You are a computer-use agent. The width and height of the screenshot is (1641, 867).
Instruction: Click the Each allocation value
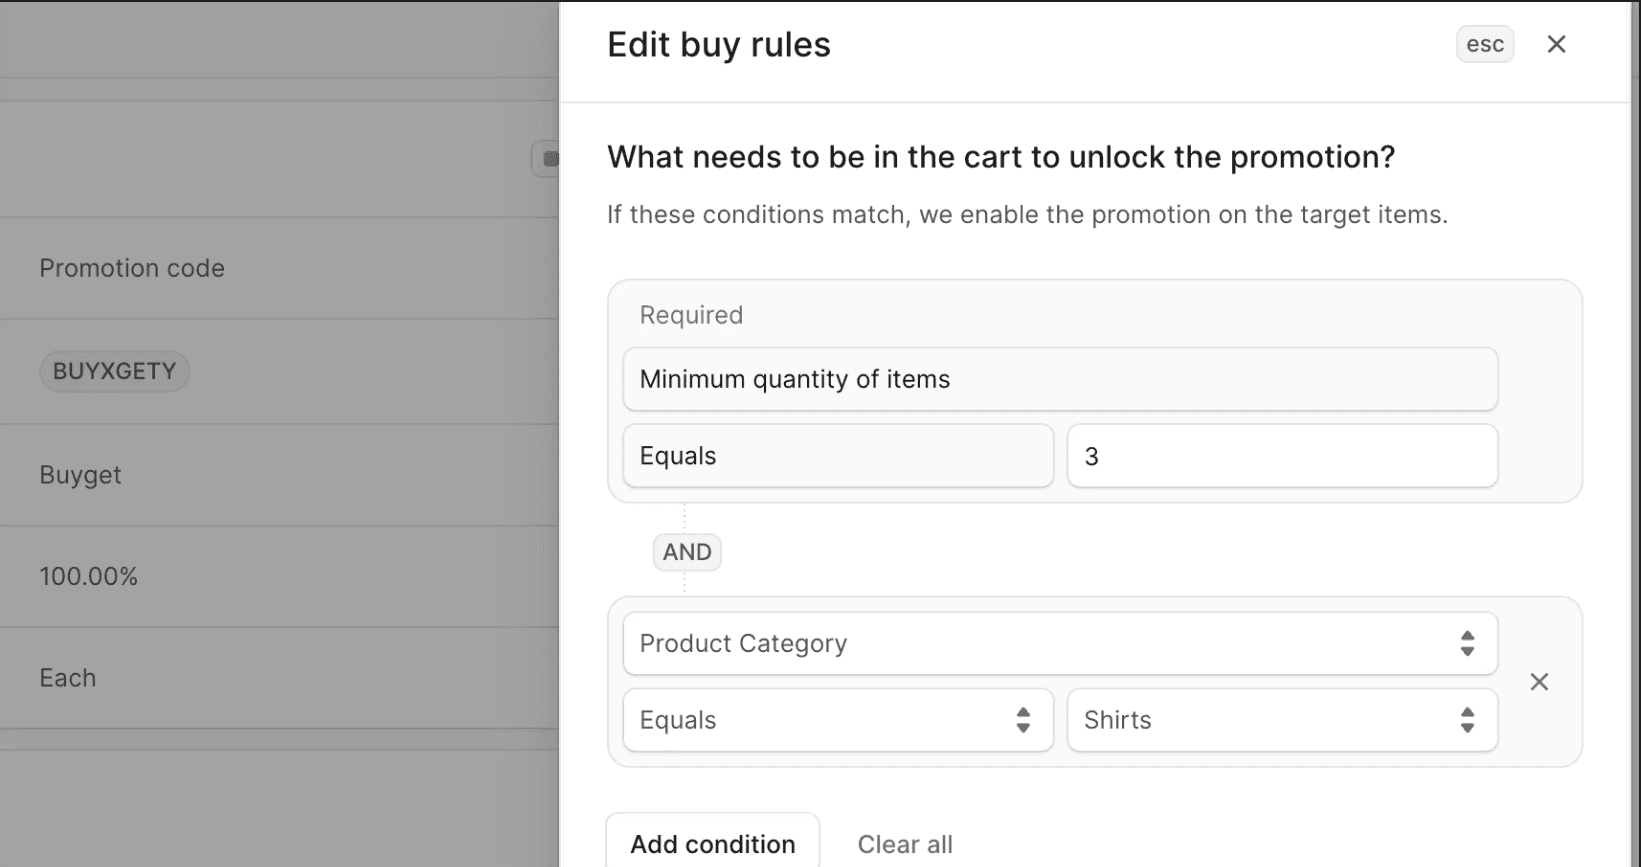click(x=68, y=678)
